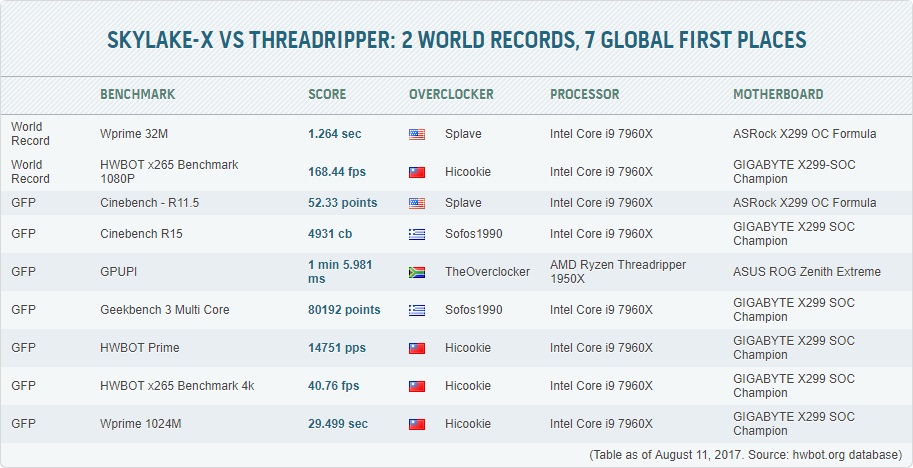Click World Record label in Wprime 32M row
The height and width of the screenshot is (468, 913).
pyautogui.click(x=30, y=134)
